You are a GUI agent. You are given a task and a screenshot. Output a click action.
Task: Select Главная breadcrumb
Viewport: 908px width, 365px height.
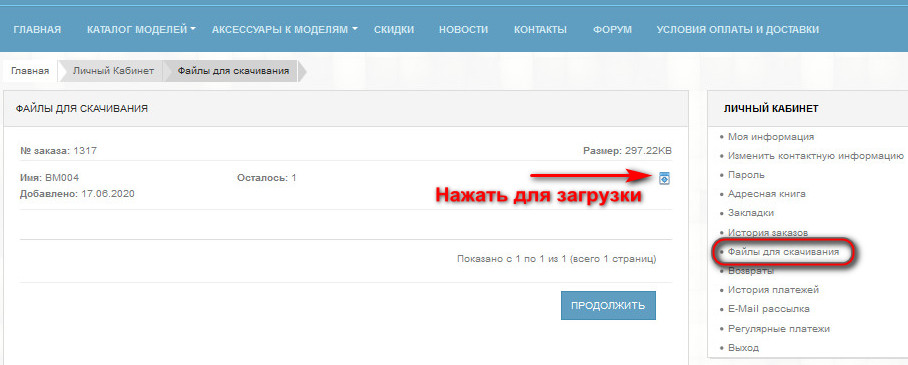(30, 71)
